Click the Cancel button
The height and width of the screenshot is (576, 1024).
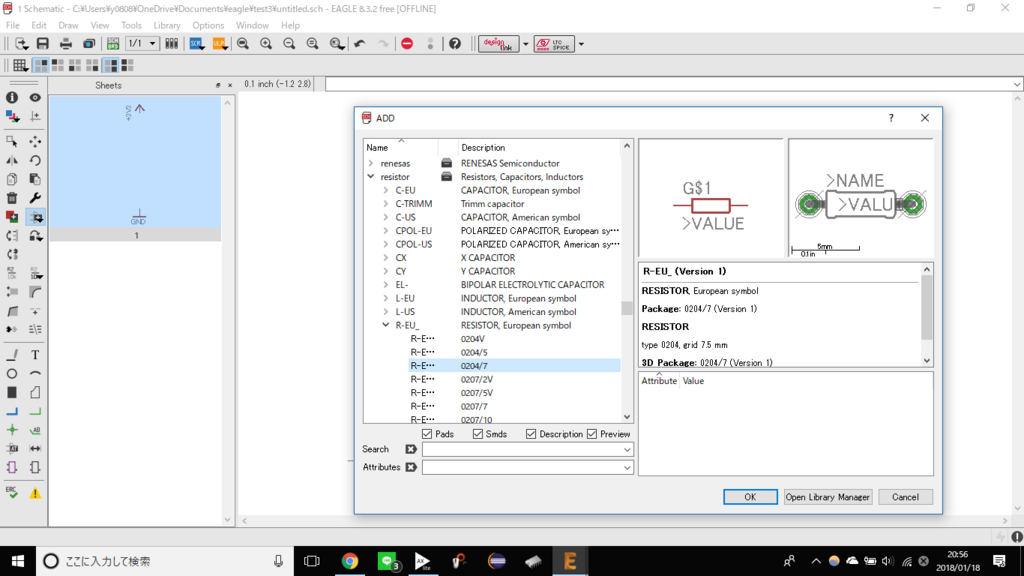[905, 497]
